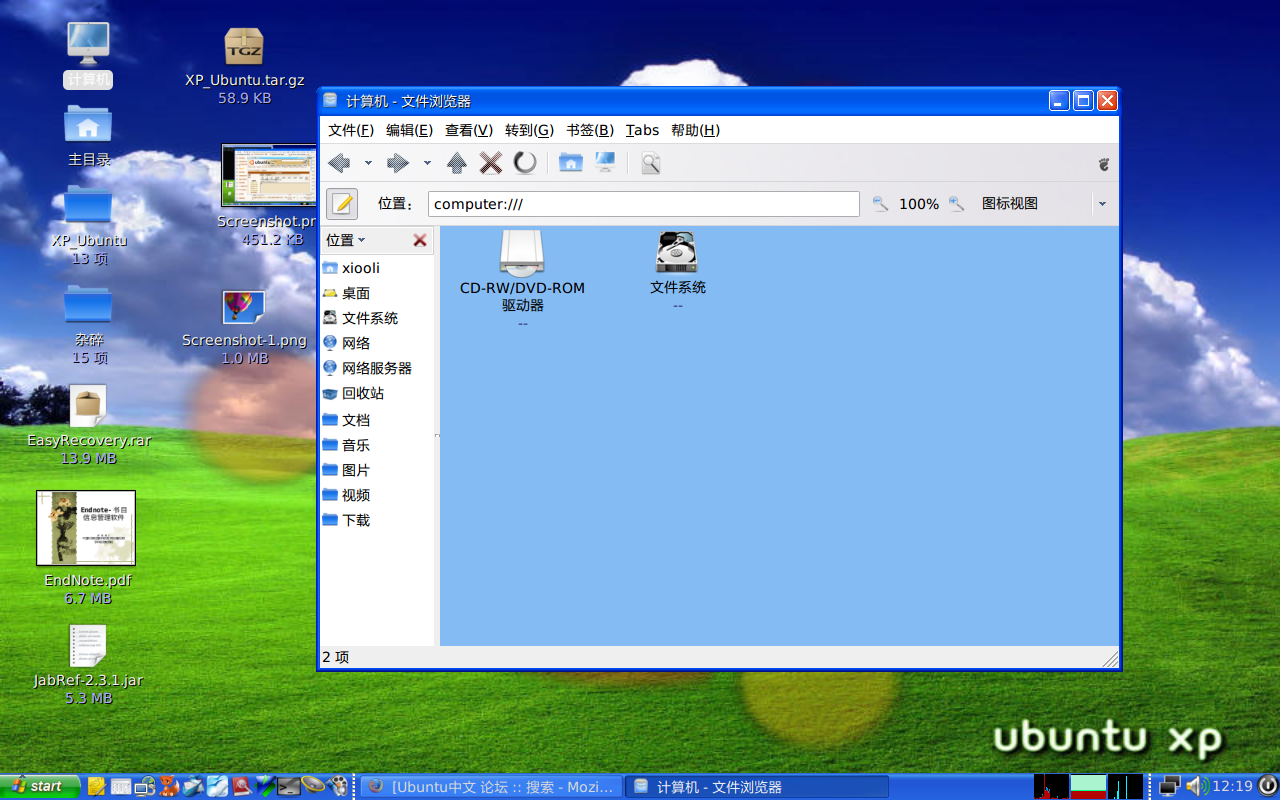Open media player film-reel taskbar icon
The image size is (1280, 800).
pos(339,786)
